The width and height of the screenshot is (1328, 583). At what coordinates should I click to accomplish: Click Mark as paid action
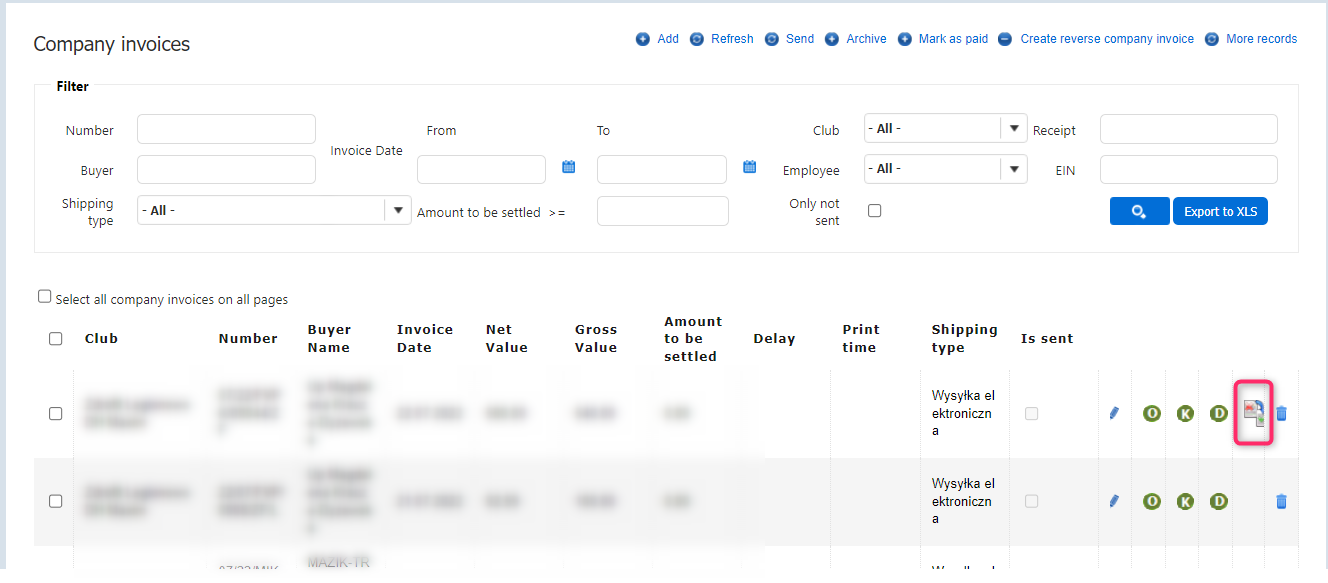(x=943, y=39)
